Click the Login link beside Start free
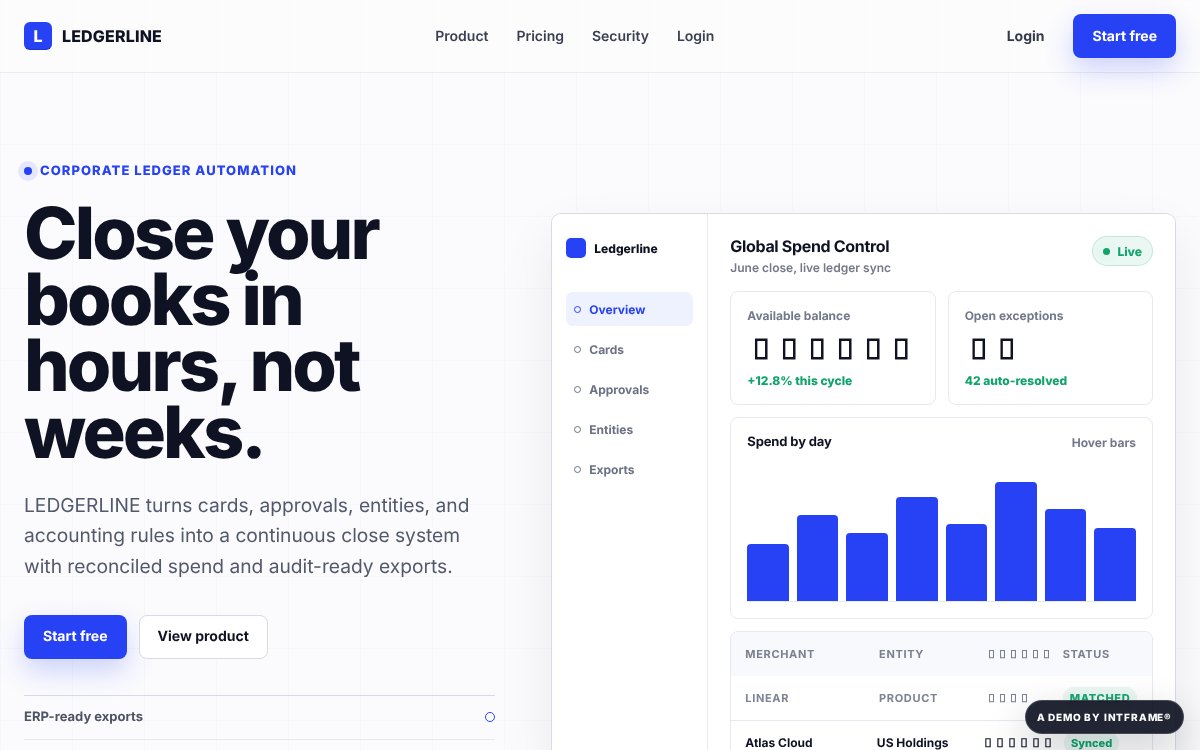 [1025, 36]
